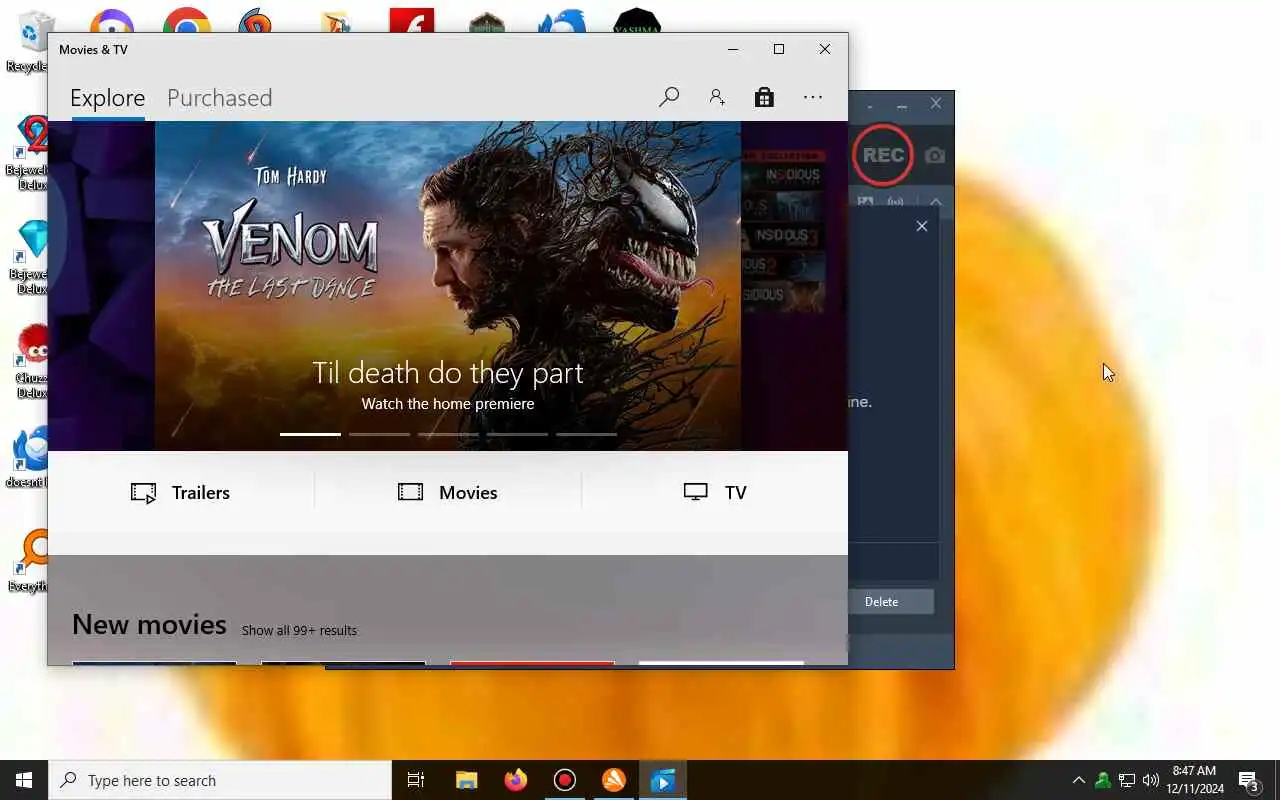Open the Trailers category

tap(181, 492)
